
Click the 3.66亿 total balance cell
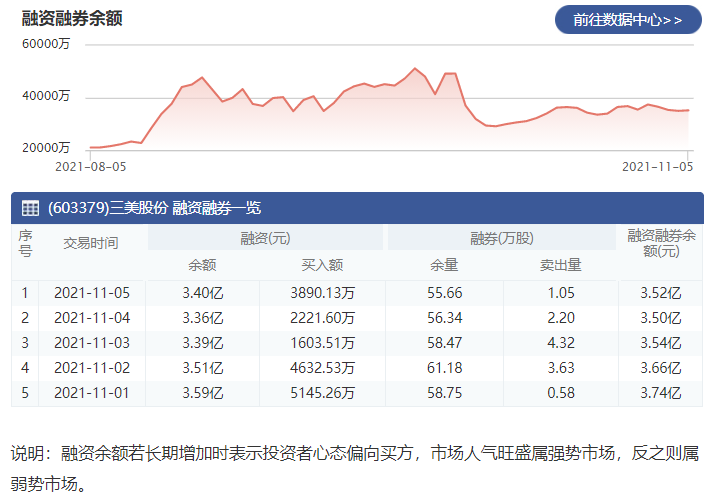[661, 368]
